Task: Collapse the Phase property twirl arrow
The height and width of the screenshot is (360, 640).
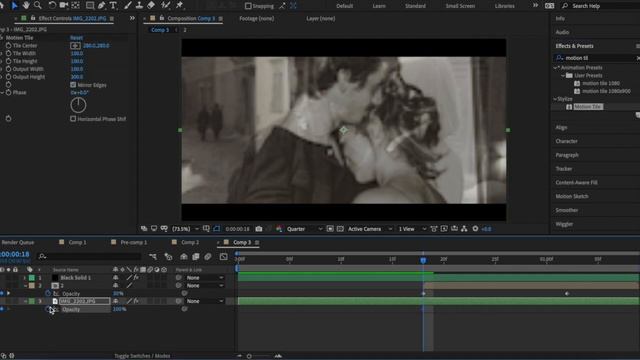Action: [2, 93]
